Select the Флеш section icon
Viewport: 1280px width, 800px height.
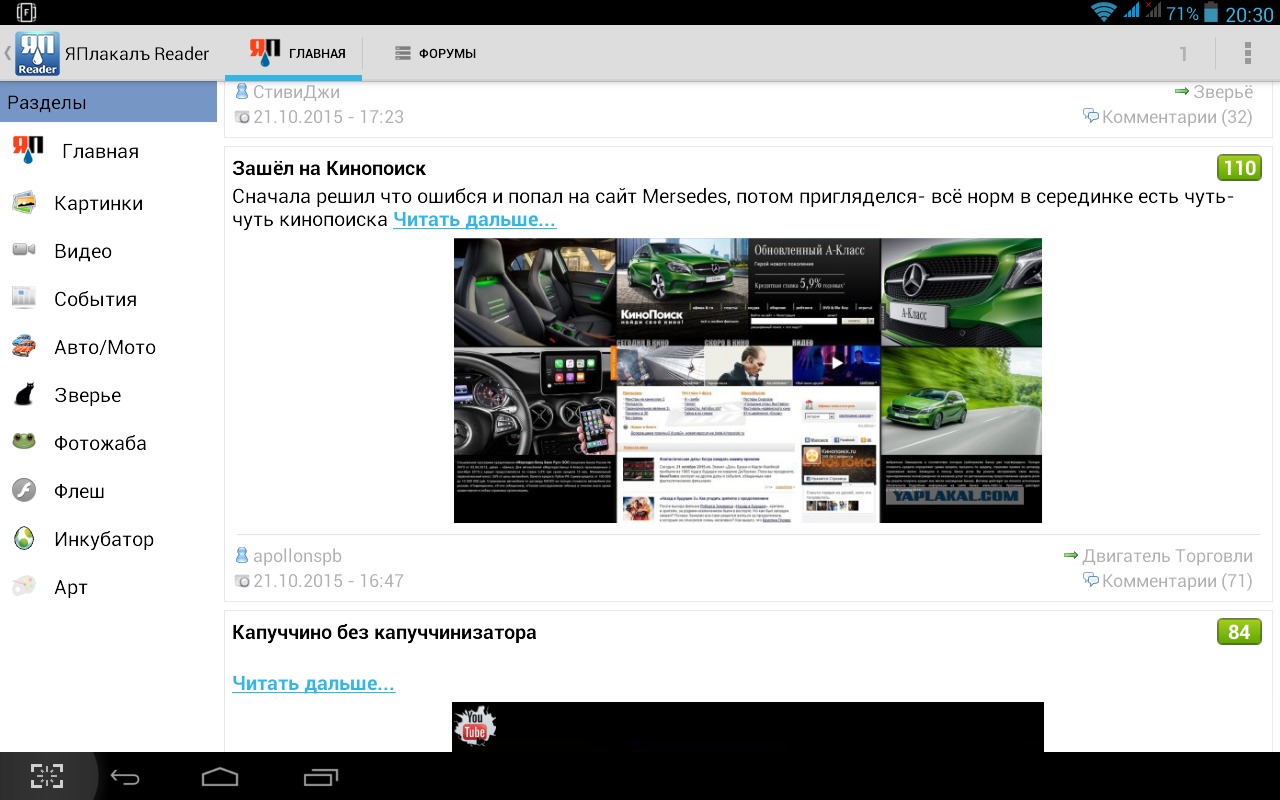point(24,491)
